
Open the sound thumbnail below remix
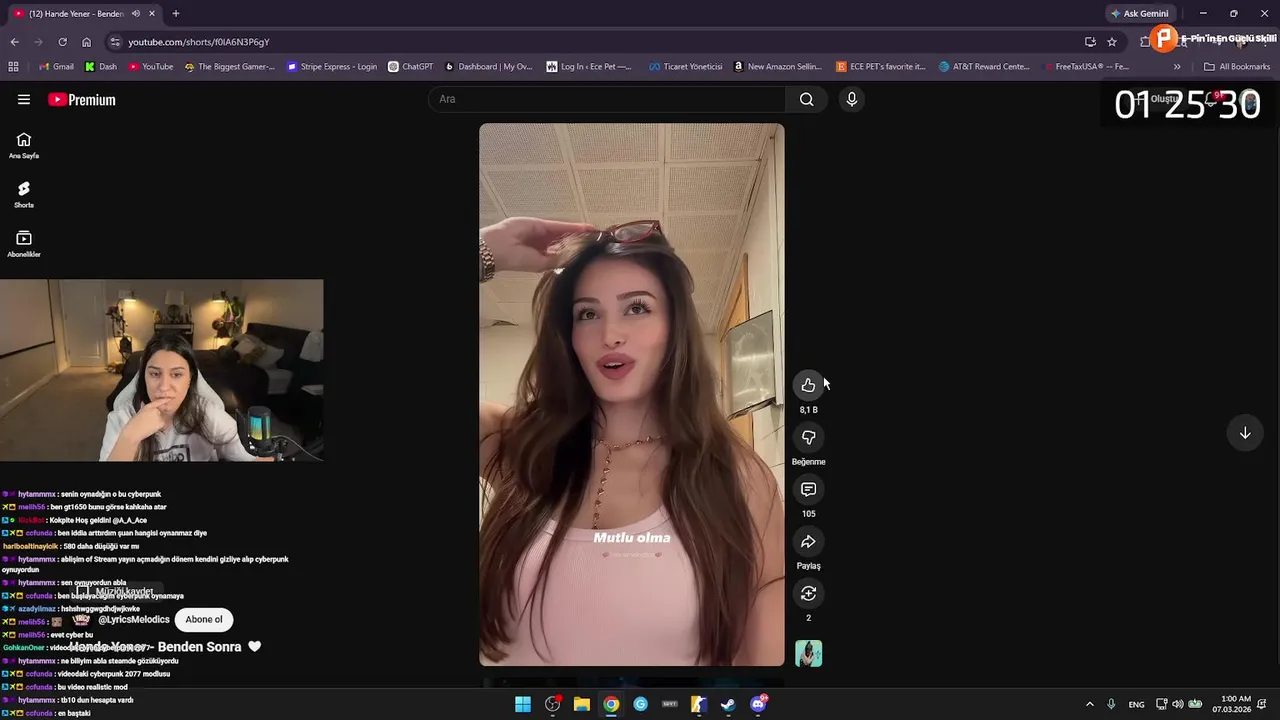[x=808, y=653]
